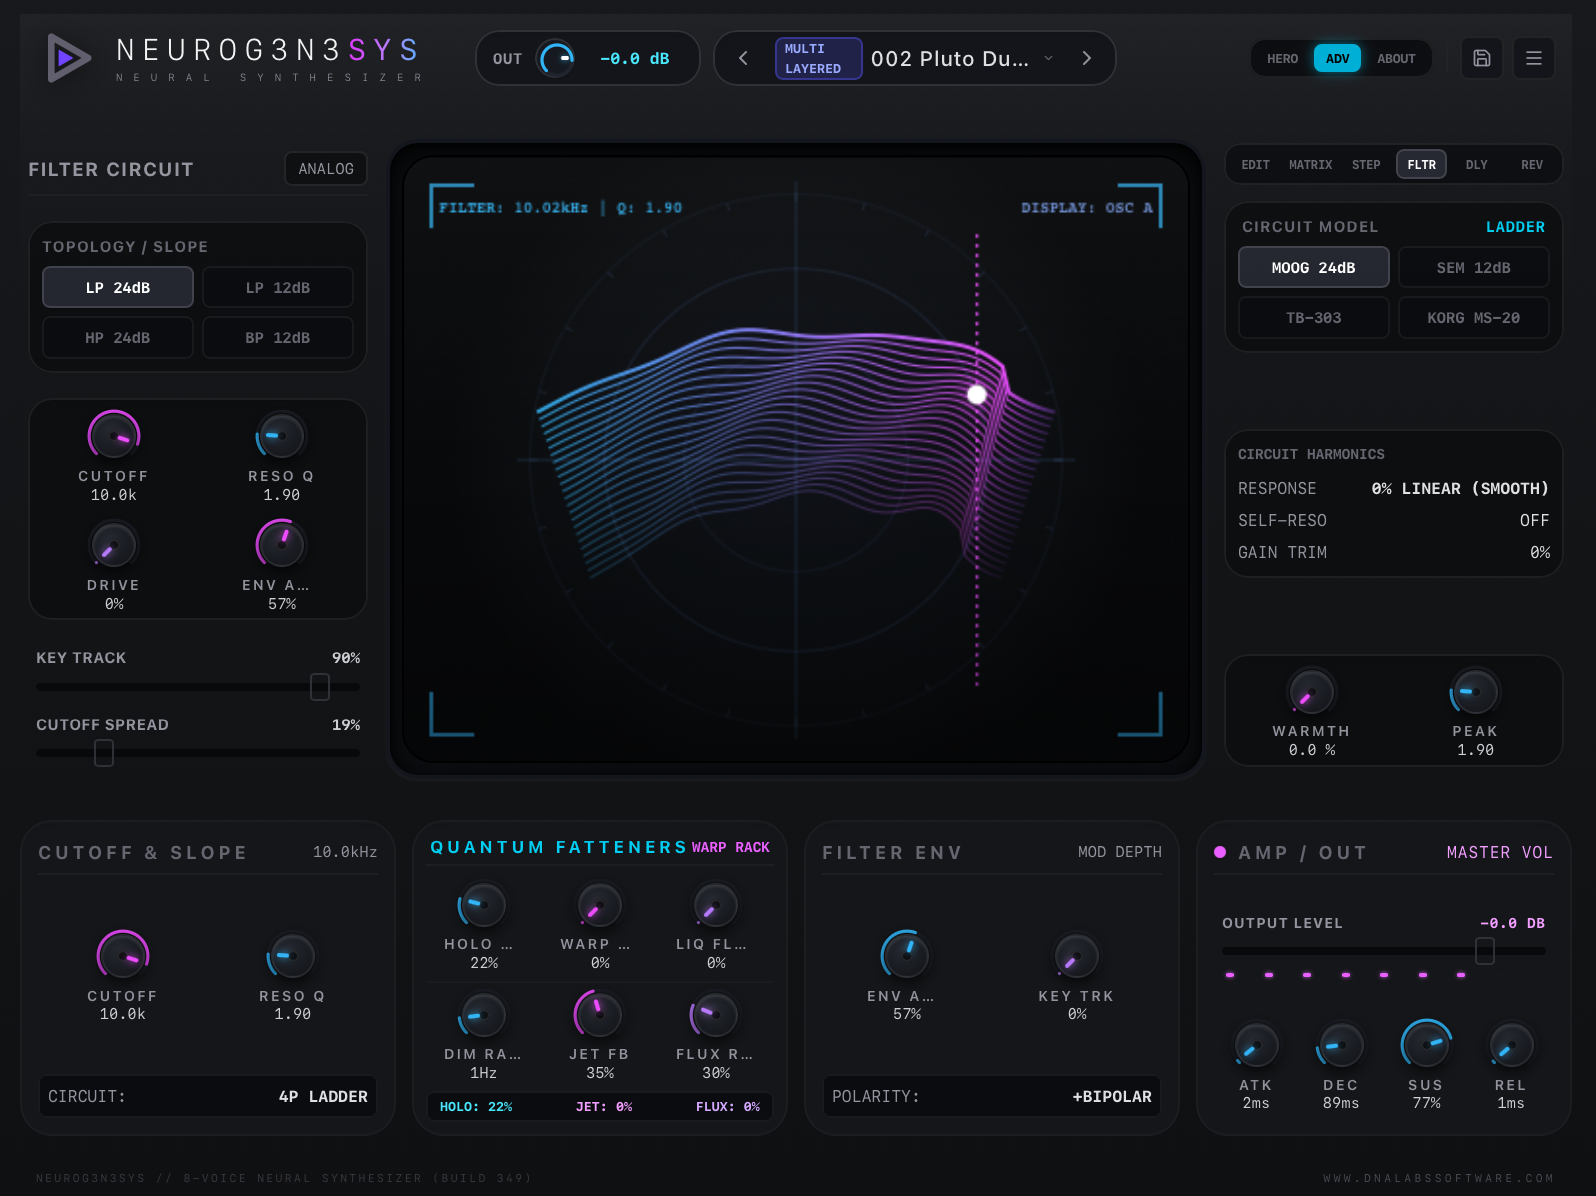
Task: Click the FLUX R… knob
Action: pos(715,1014)
